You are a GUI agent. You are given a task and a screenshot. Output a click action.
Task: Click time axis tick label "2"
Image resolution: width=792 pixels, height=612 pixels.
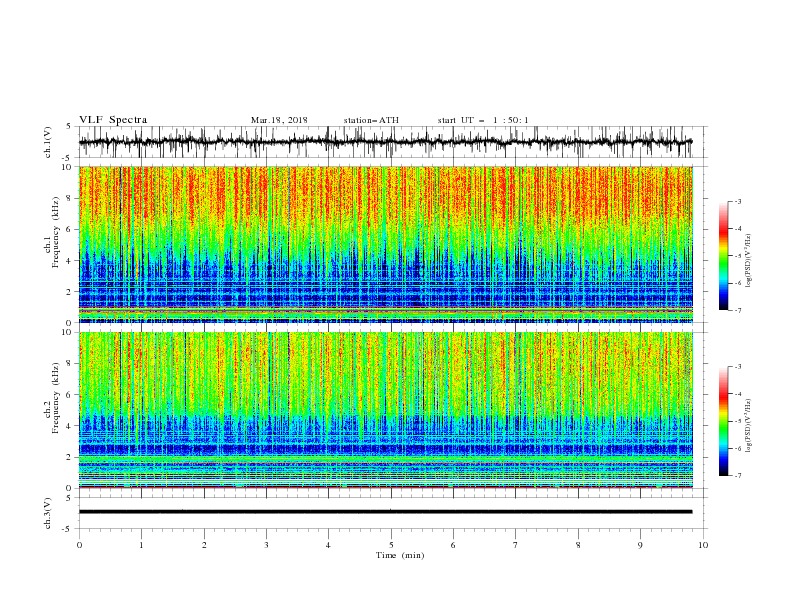pyautogui.click(x=204, y=545)
